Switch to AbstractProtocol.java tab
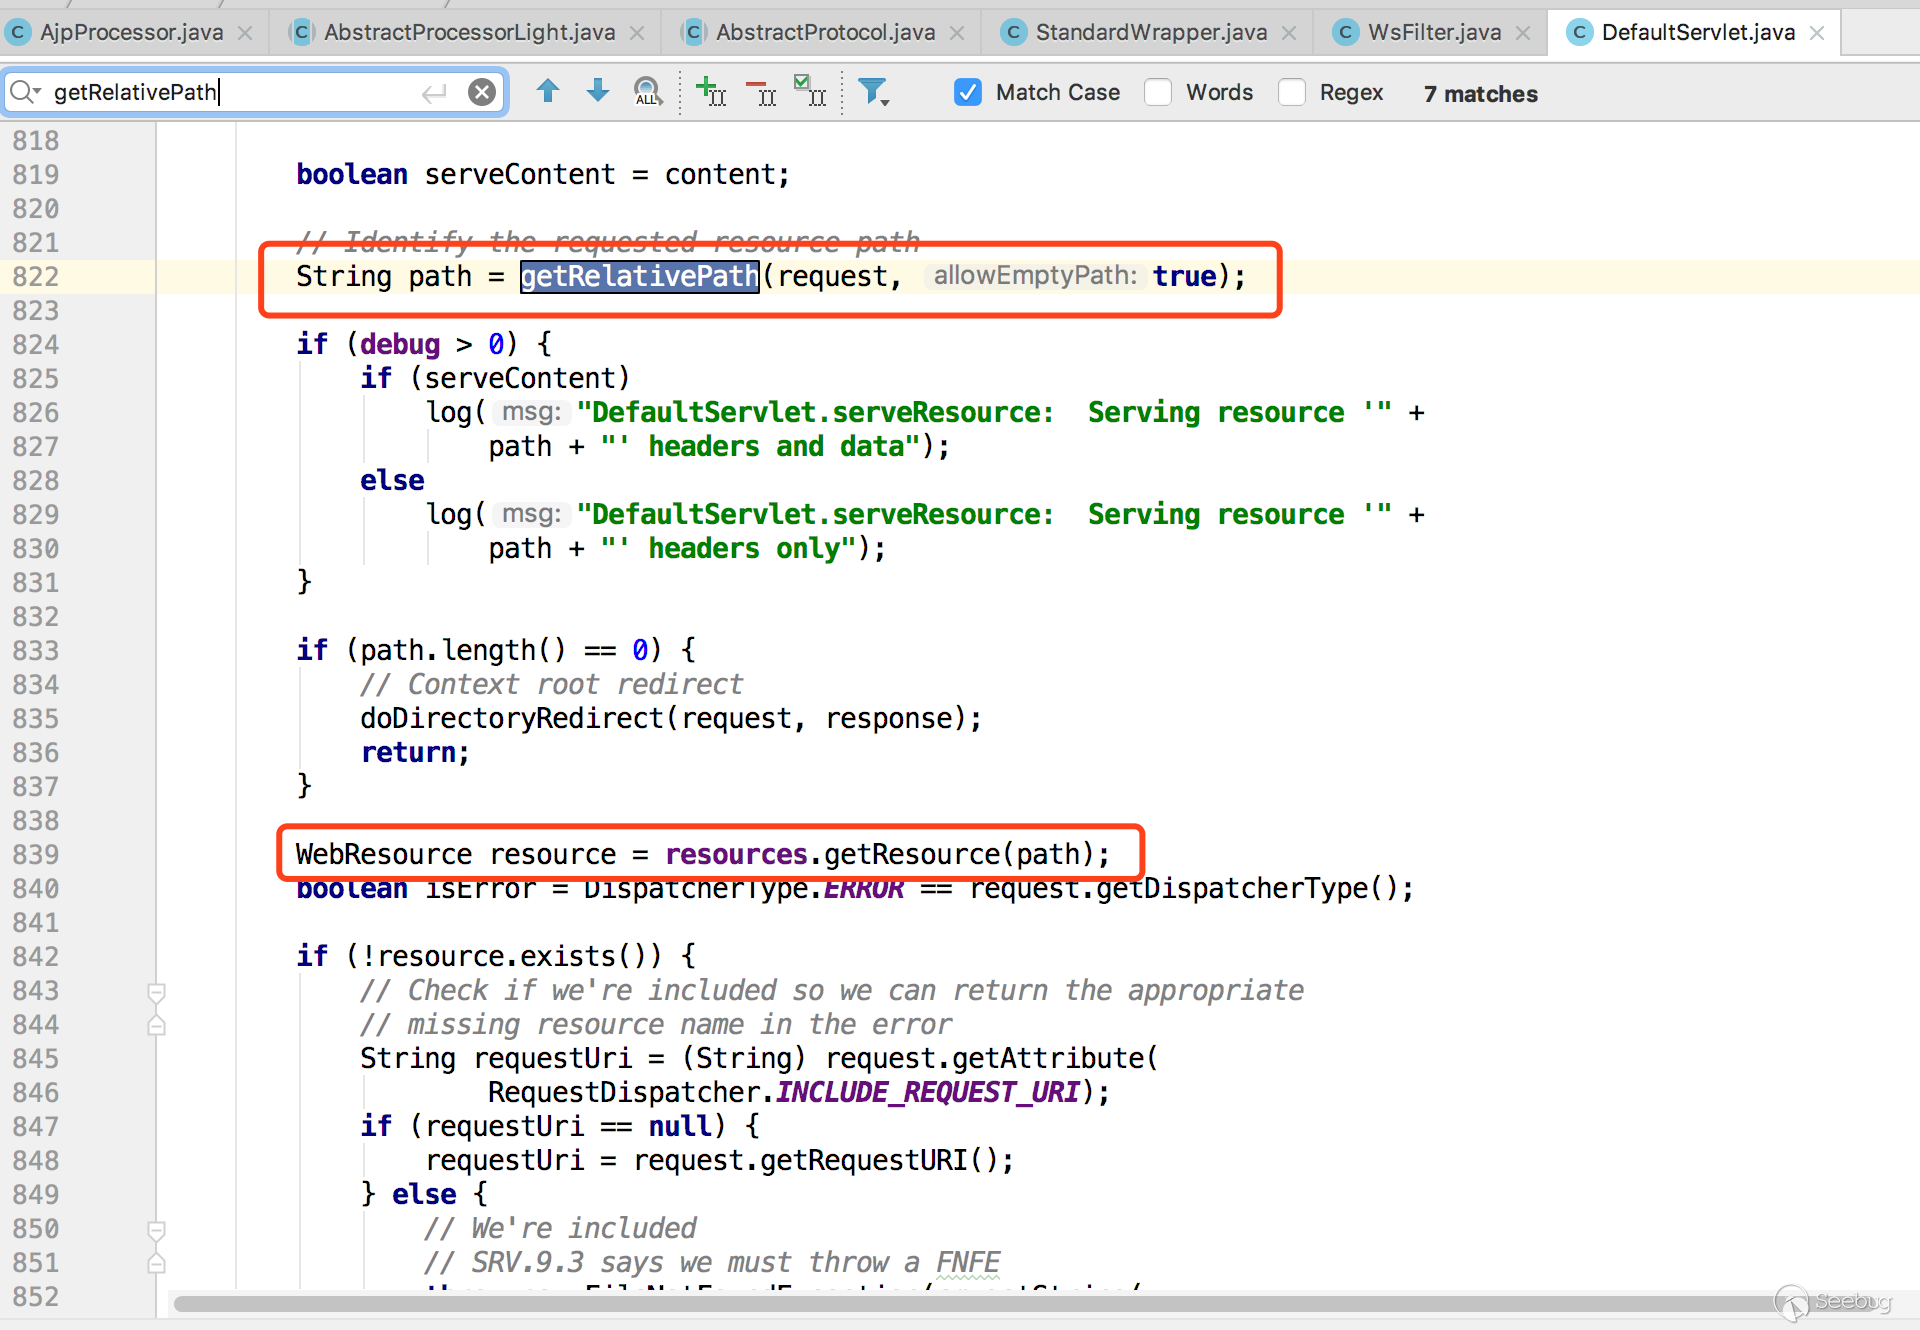The height and width of the screenshot is (1330, 1920). coord(824,32)
